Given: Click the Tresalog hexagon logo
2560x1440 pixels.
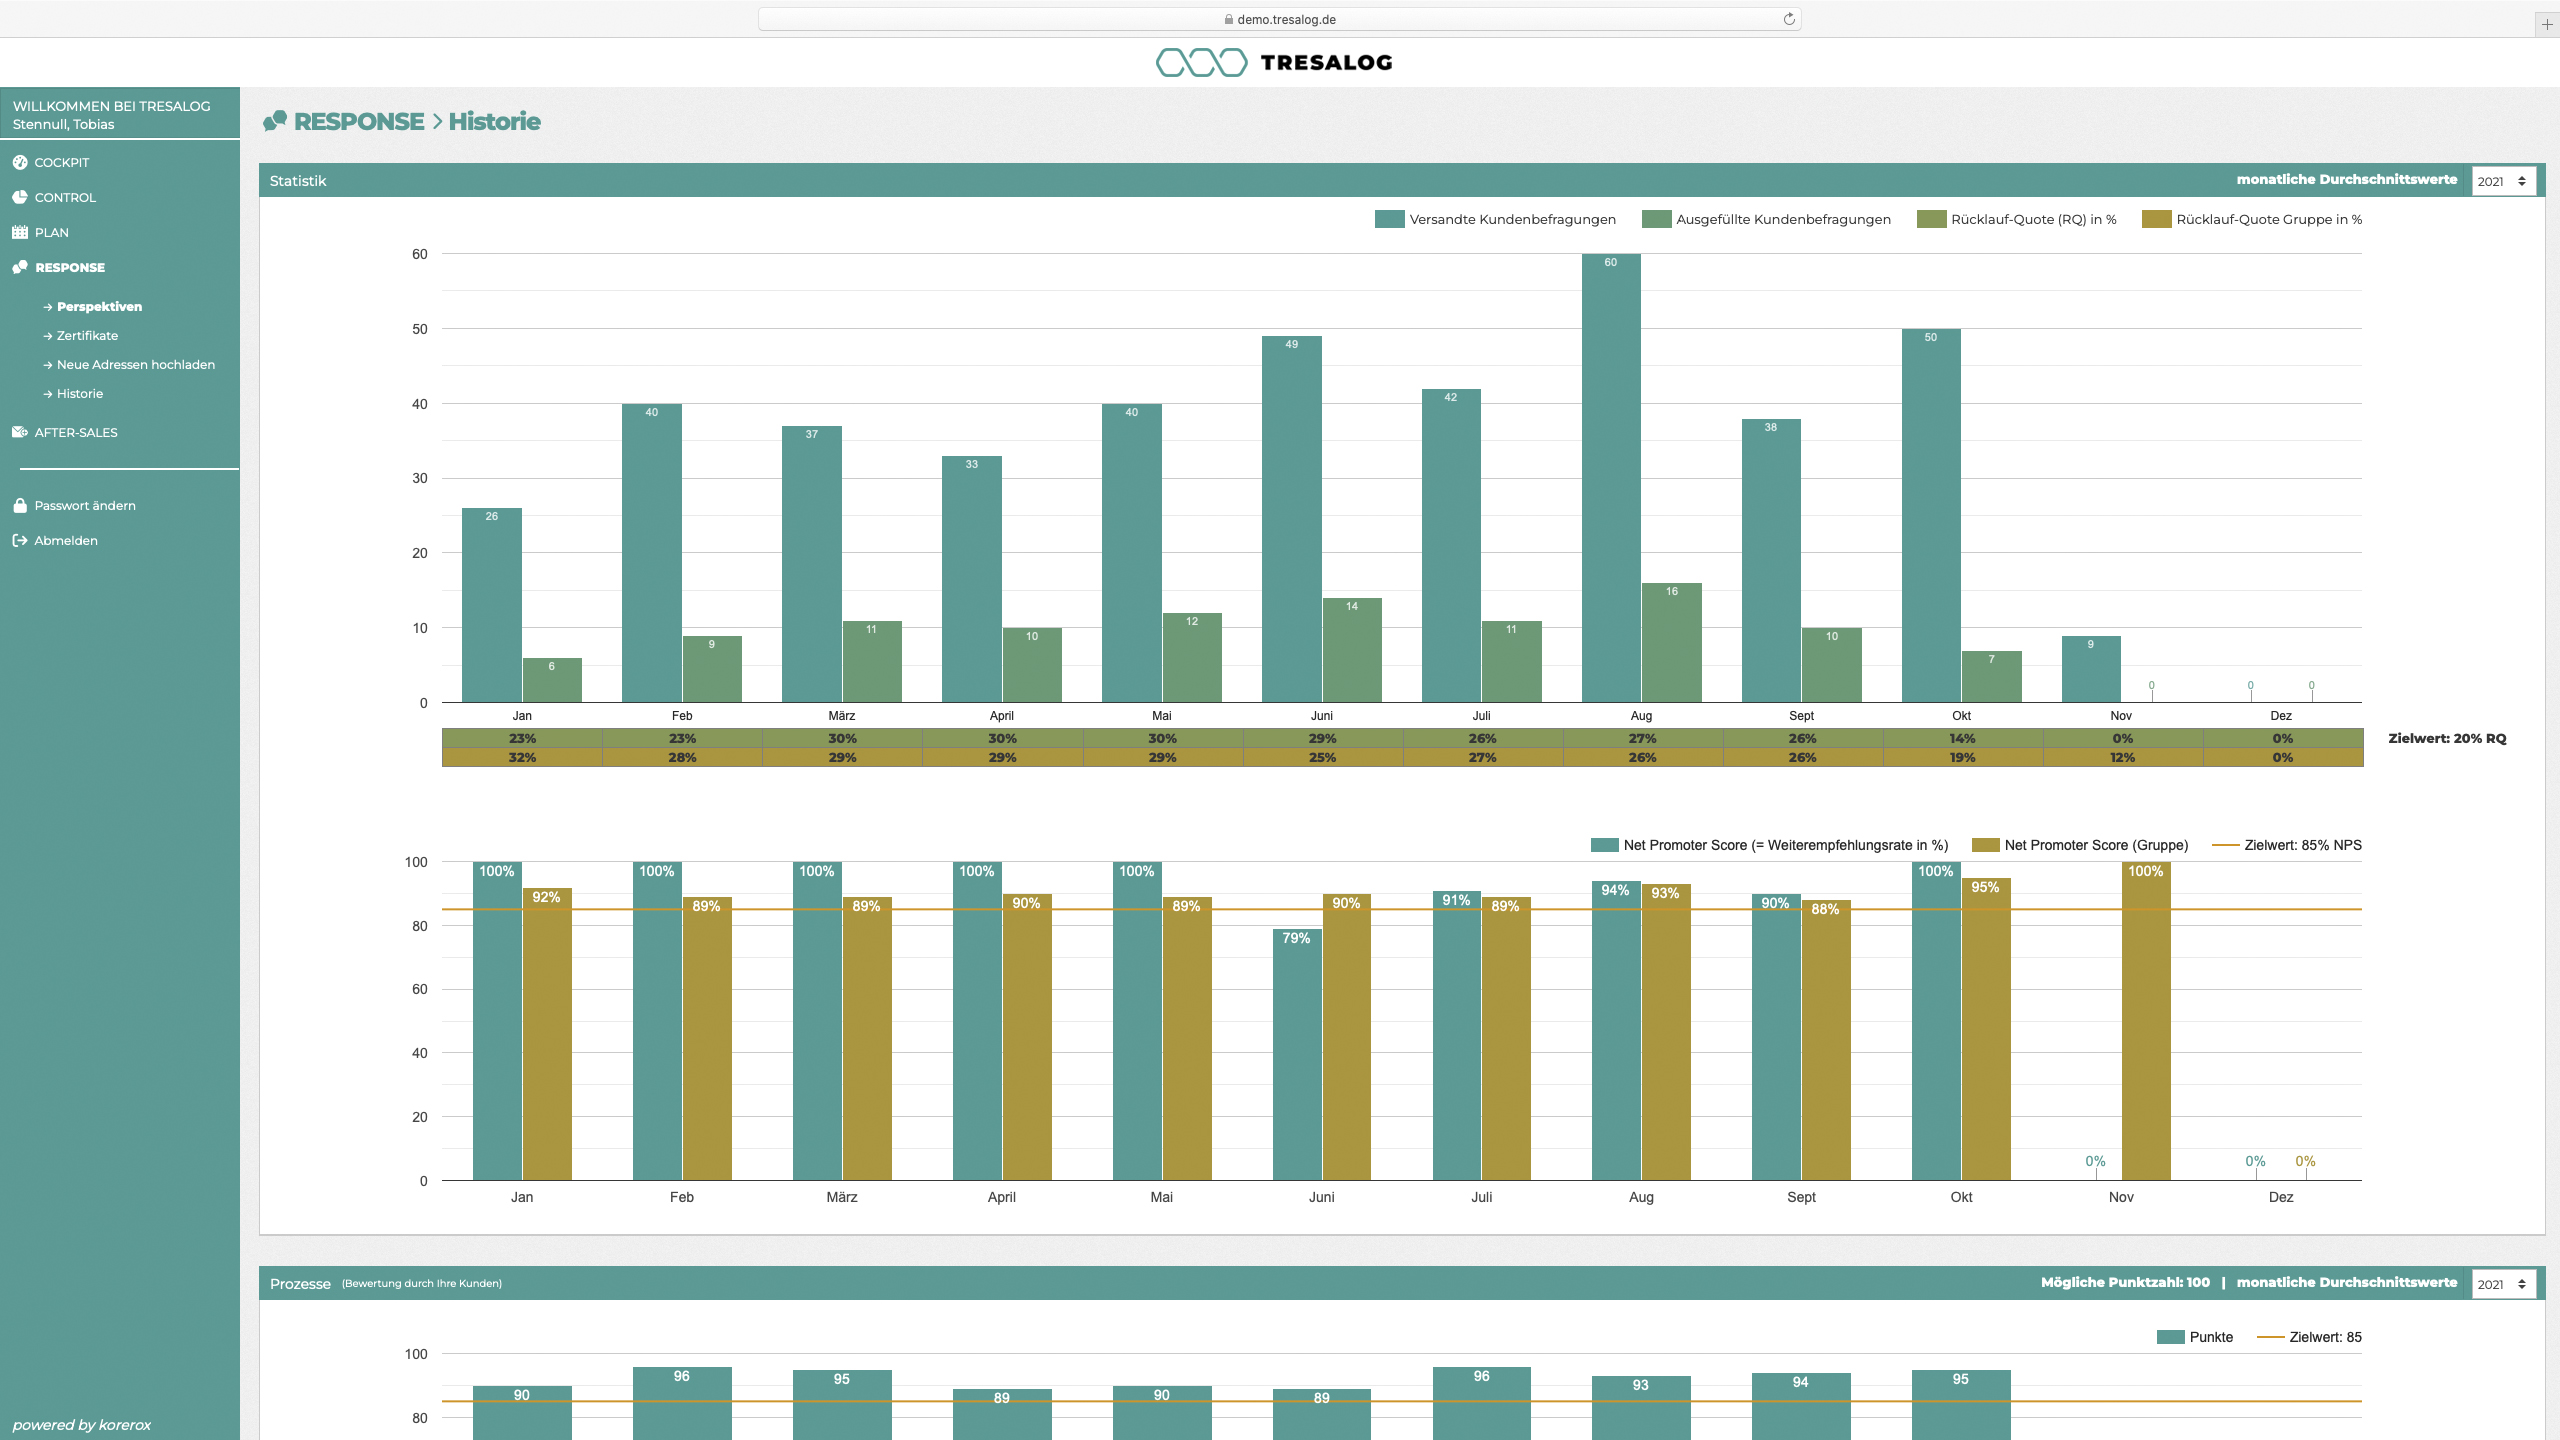Looking at the screenshot, I should click(1201, 62).
